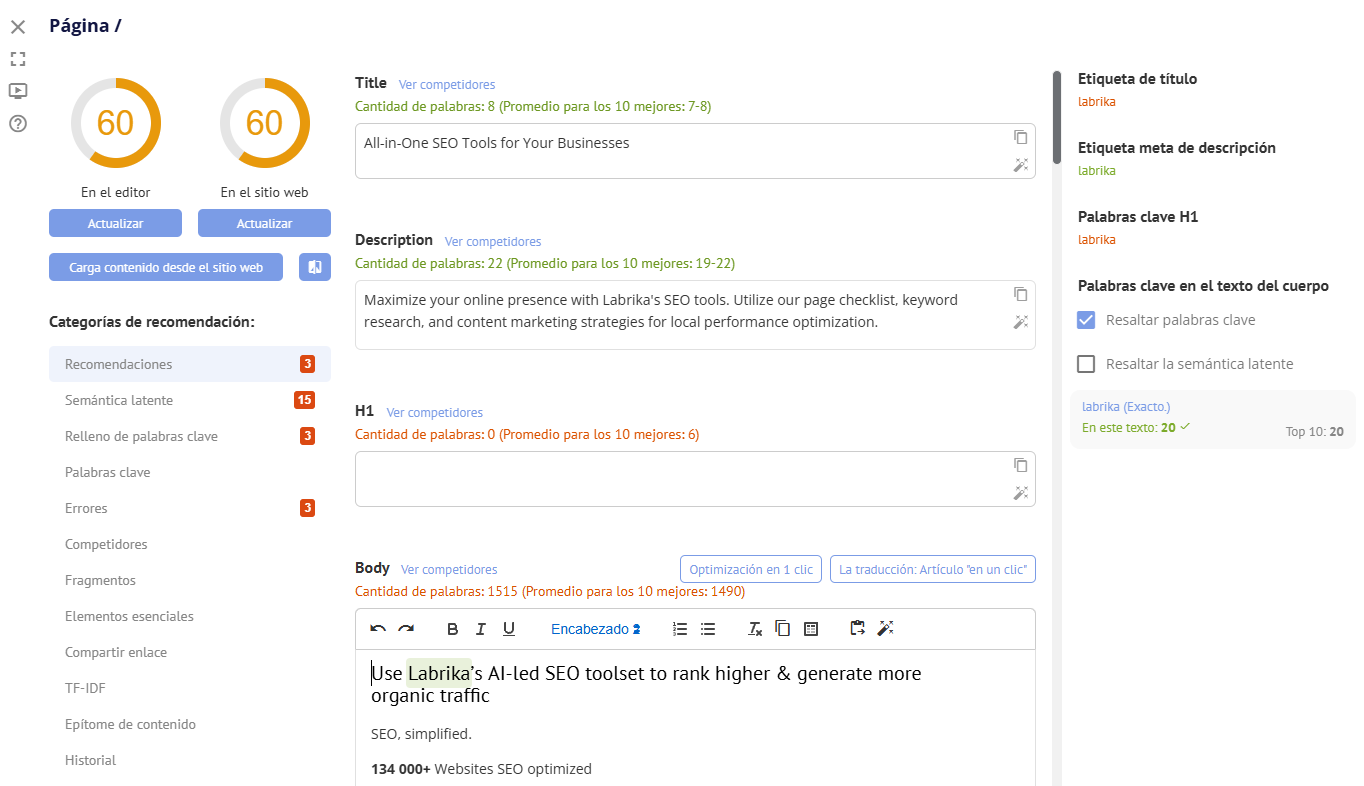
Task: Clear text formatting in editor toolbar
Action: (755, 629)
